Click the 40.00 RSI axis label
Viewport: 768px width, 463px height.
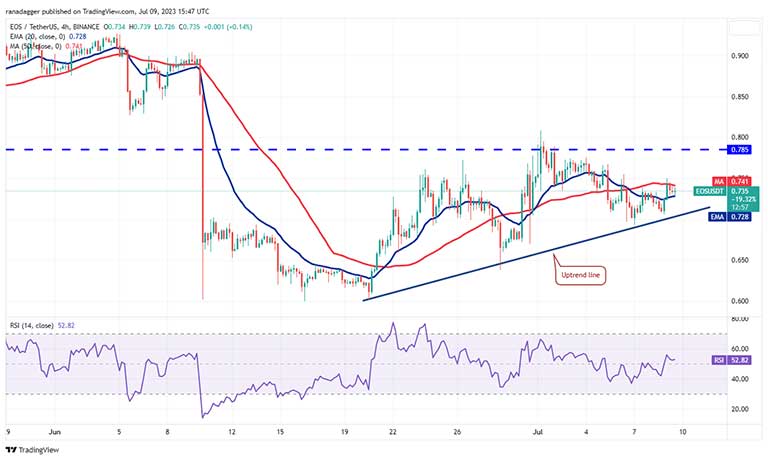pyautogui.click(x=740, y=379)
